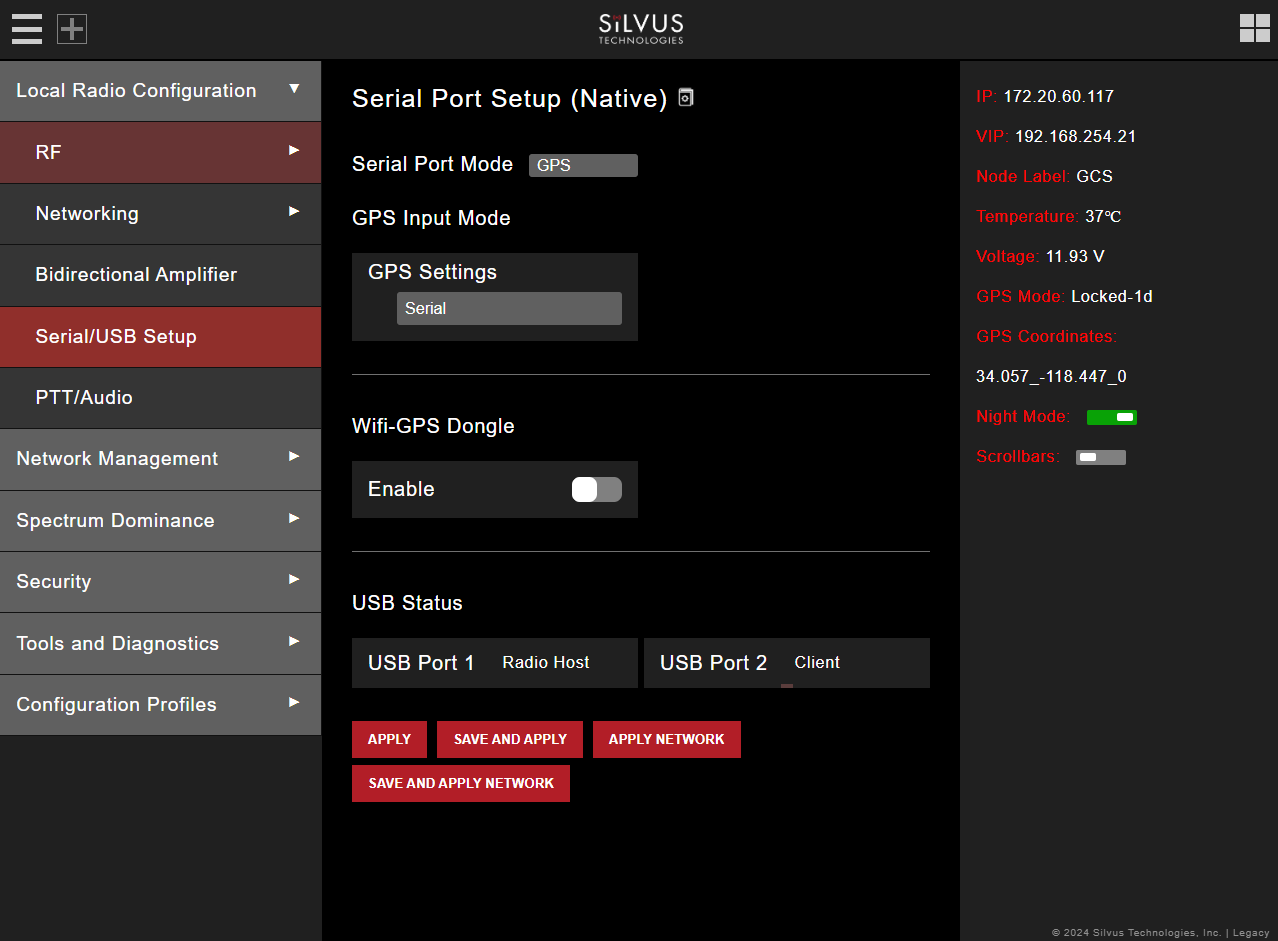Screen dimensions: 1278x941
Task: Click the SAVE AND APPLY NETWORK button
Action: point(460,783)
